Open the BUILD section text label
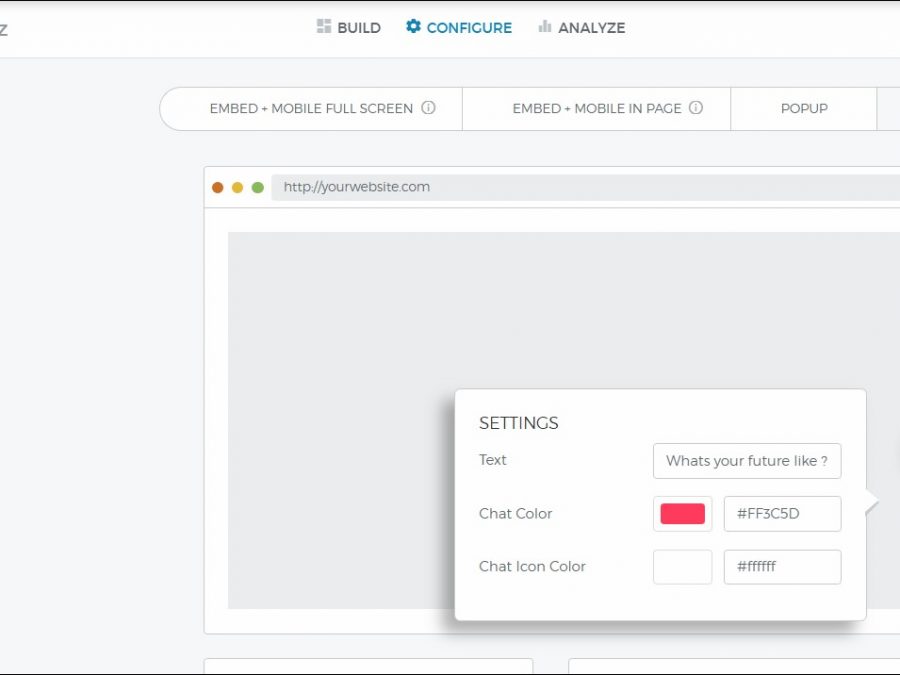This screenshot has width=900, height=675. point(359,28)
